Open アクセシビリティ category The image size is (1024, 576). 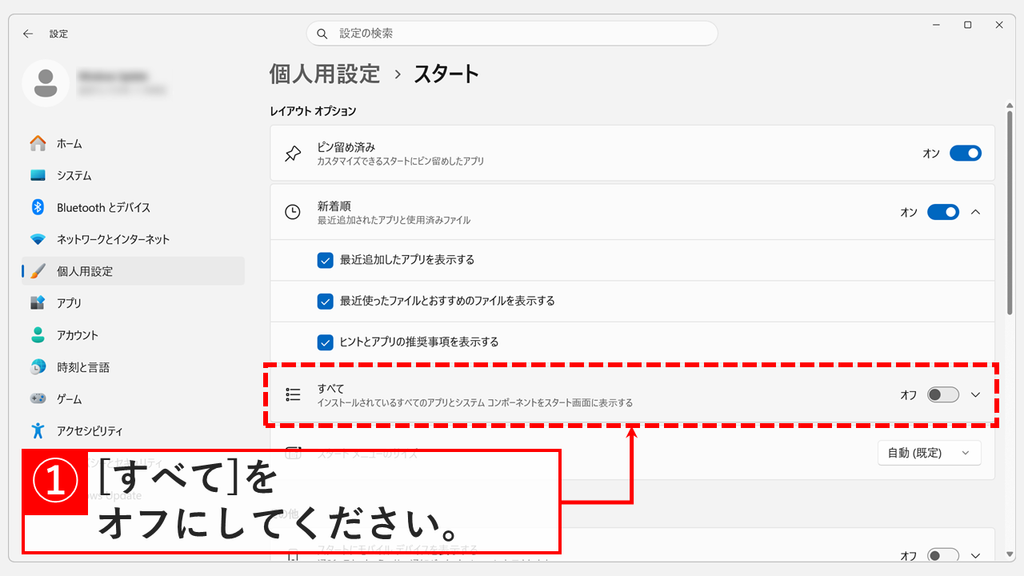pyautogui.click(x=133, y=430)
